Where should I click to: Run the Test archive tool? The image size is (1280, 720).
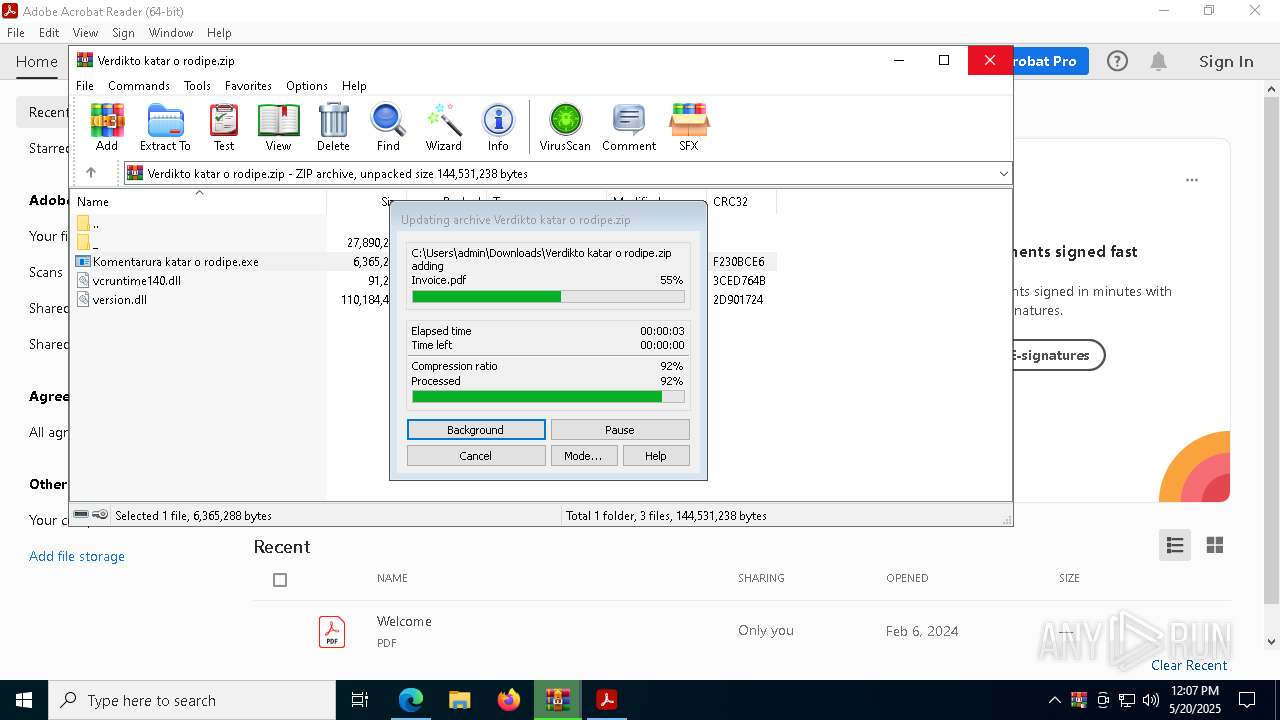[x=224, y=127]
